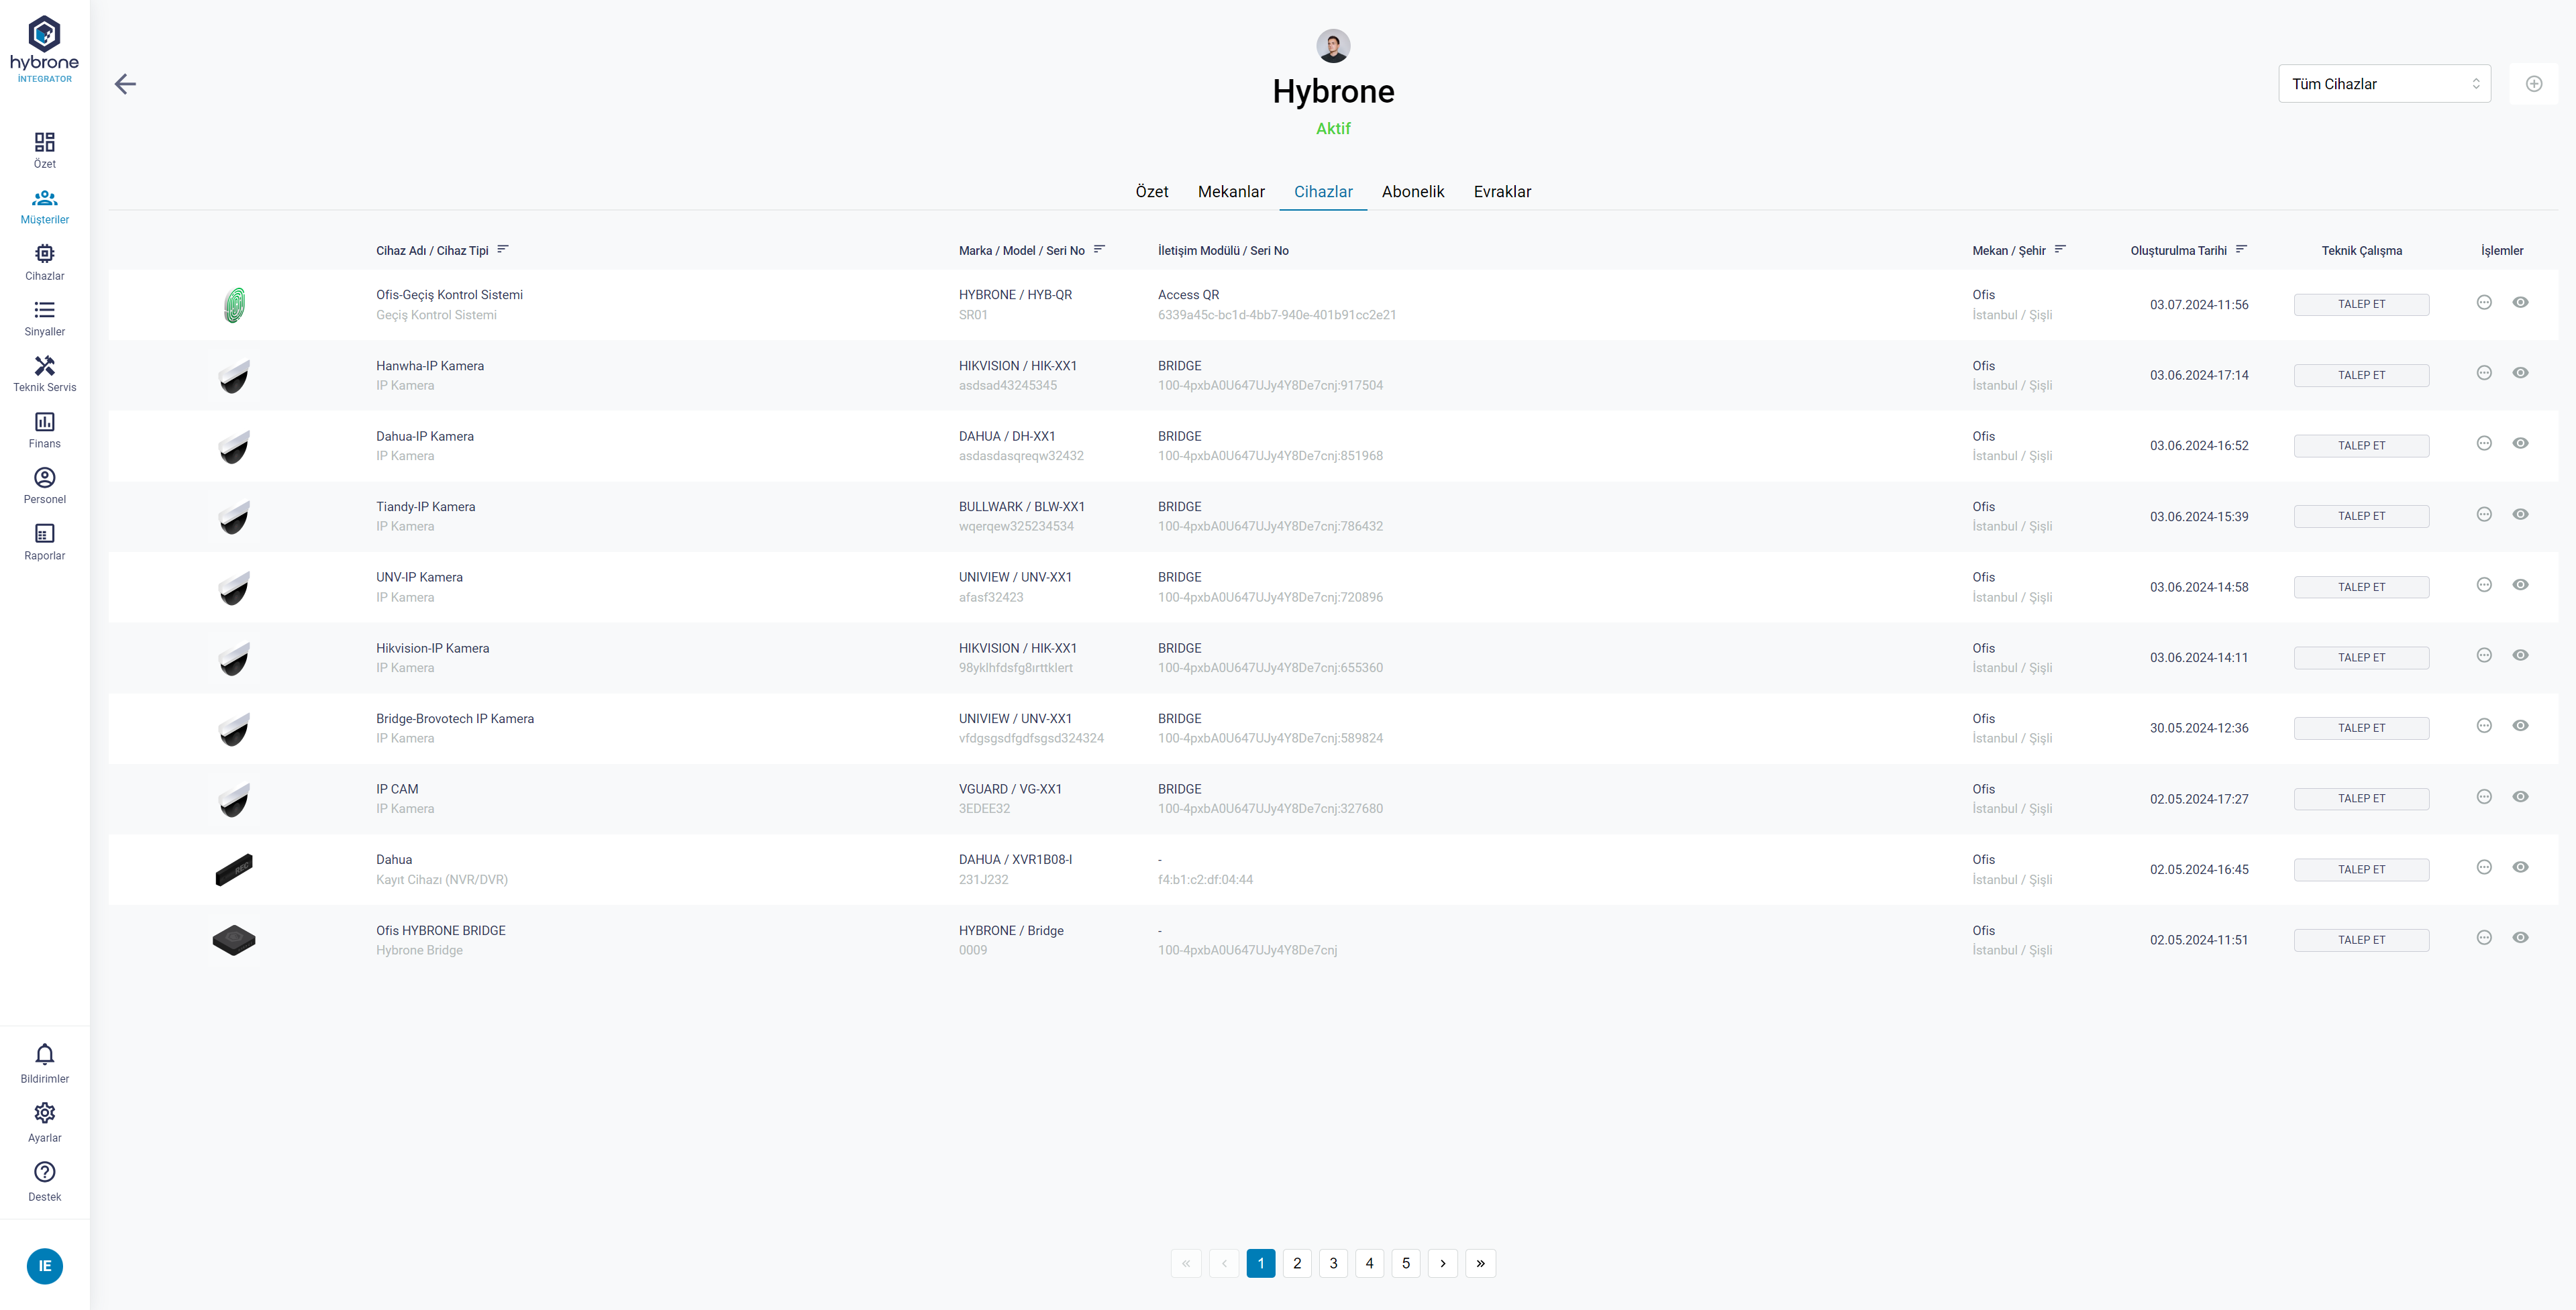Open Bildirimler bell icon
This screenshot has width=2576, height=1310.
44,1062
